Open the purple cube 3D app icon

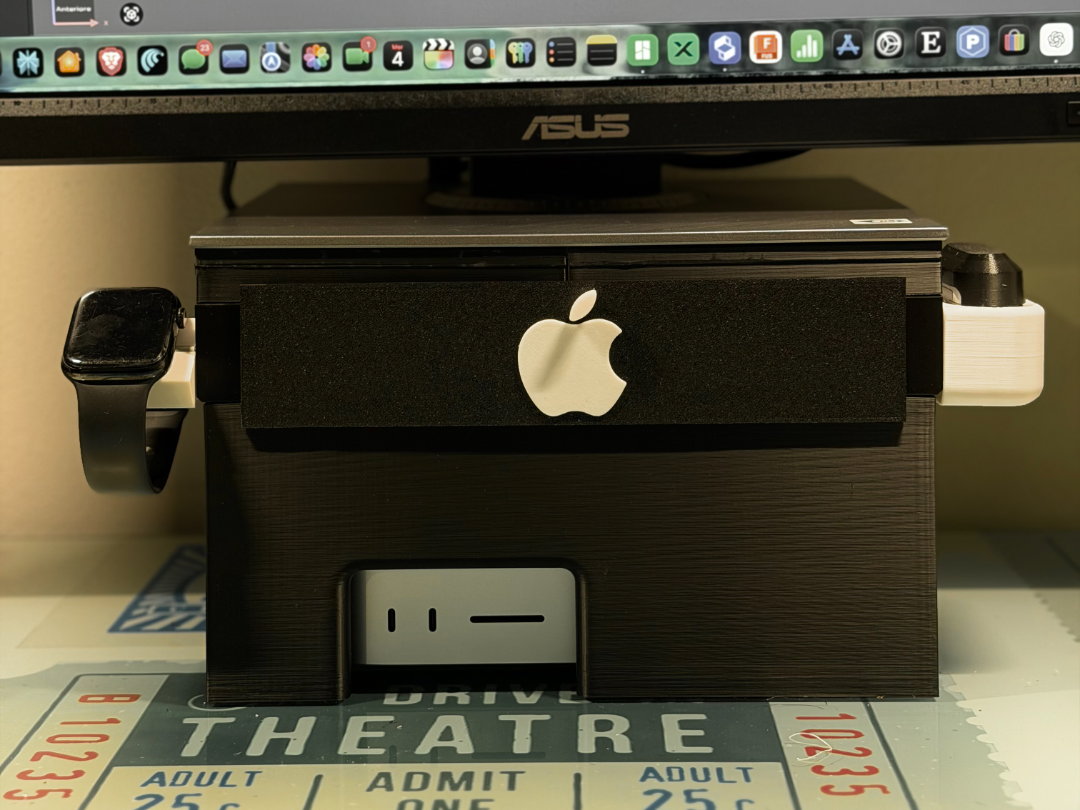pos(725,49)
